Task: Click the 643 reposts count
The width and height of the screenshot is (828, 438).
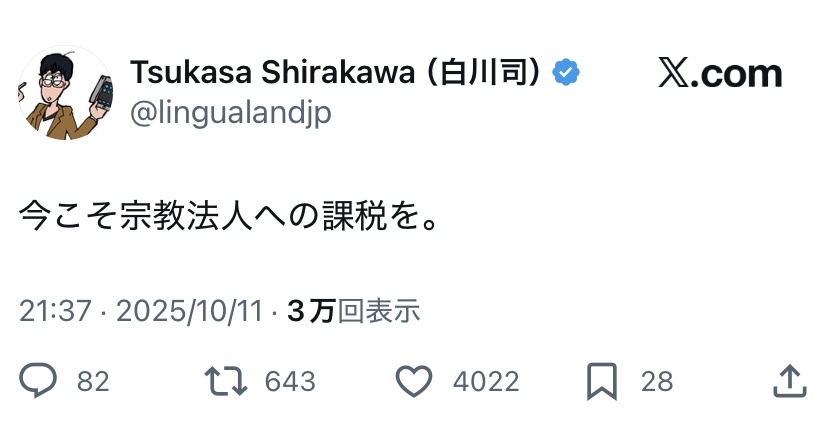Action: 290,381
